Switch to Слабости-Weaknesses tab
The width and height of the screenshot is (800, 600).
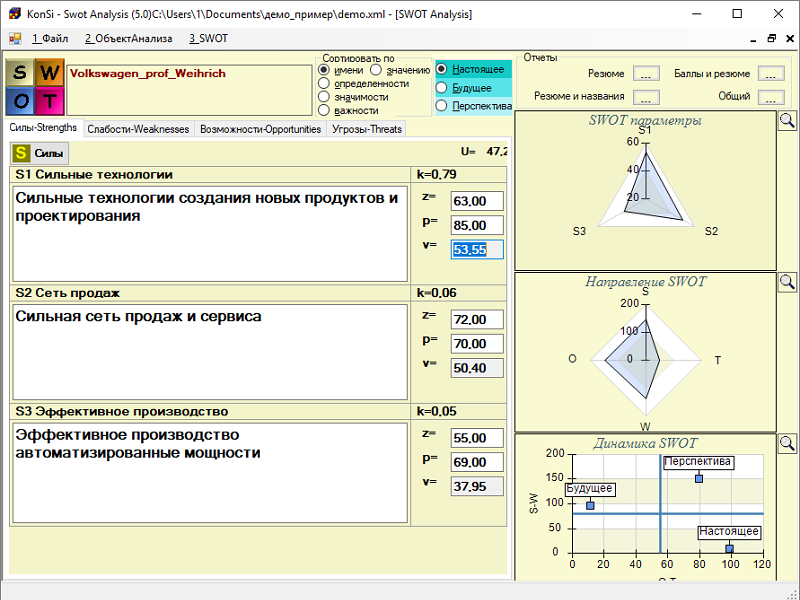pyautogui.click(x=138, y=129)
